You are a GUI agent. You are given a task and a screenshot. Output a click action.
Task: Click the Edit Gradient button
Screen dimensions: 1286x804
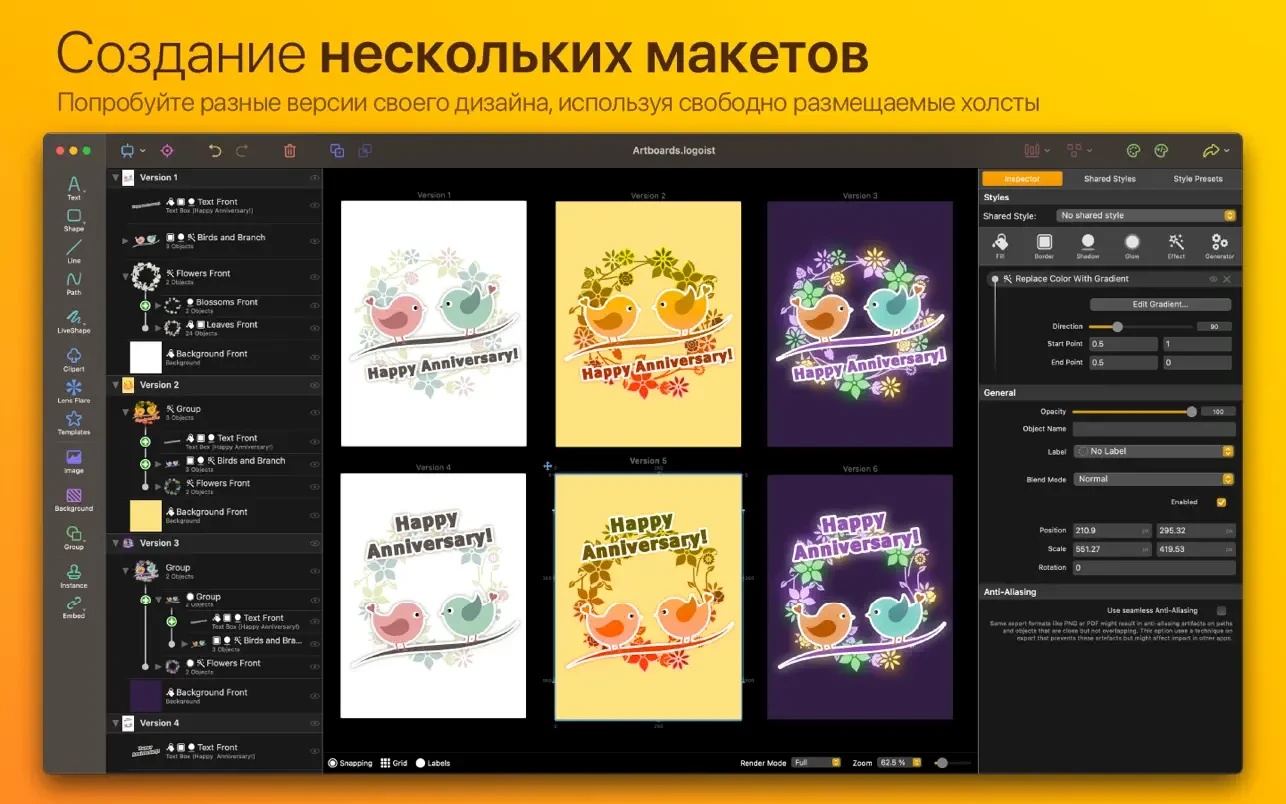(x=1160, y=304)
